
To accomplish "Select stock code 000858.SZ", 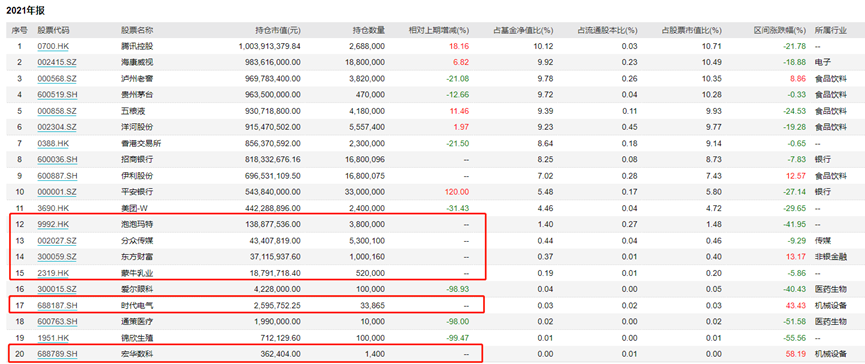I will pyautogui.click(x=57, y=111).
